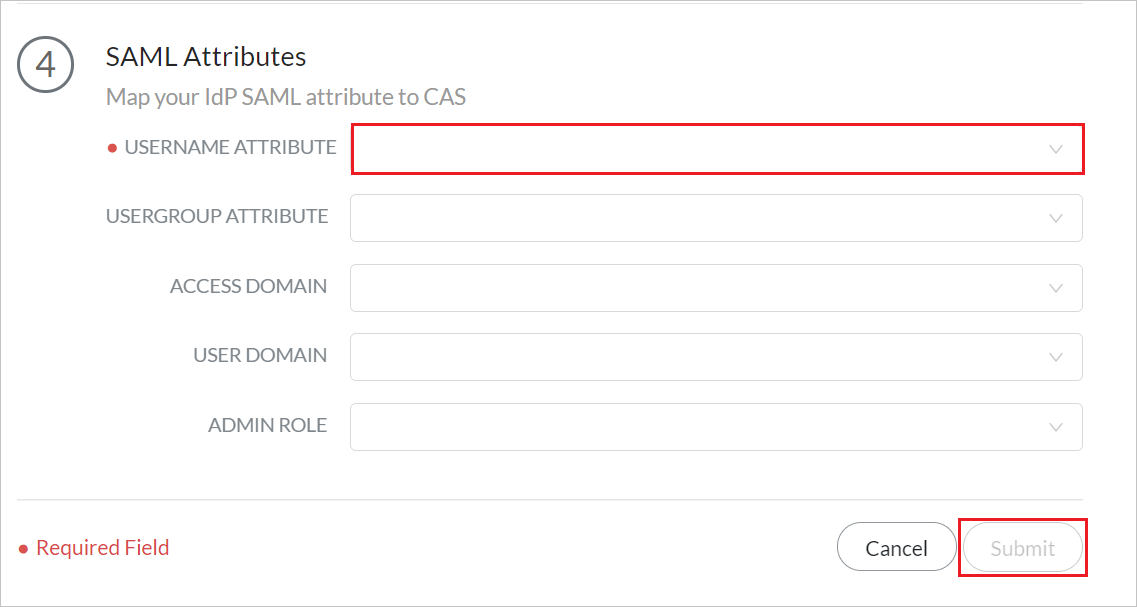Image resolution: width=1137 pixels, height=607 pixels.
Task: Click 'Map your IdP SAML attribute' subtitle
Action: click(286, 97)
